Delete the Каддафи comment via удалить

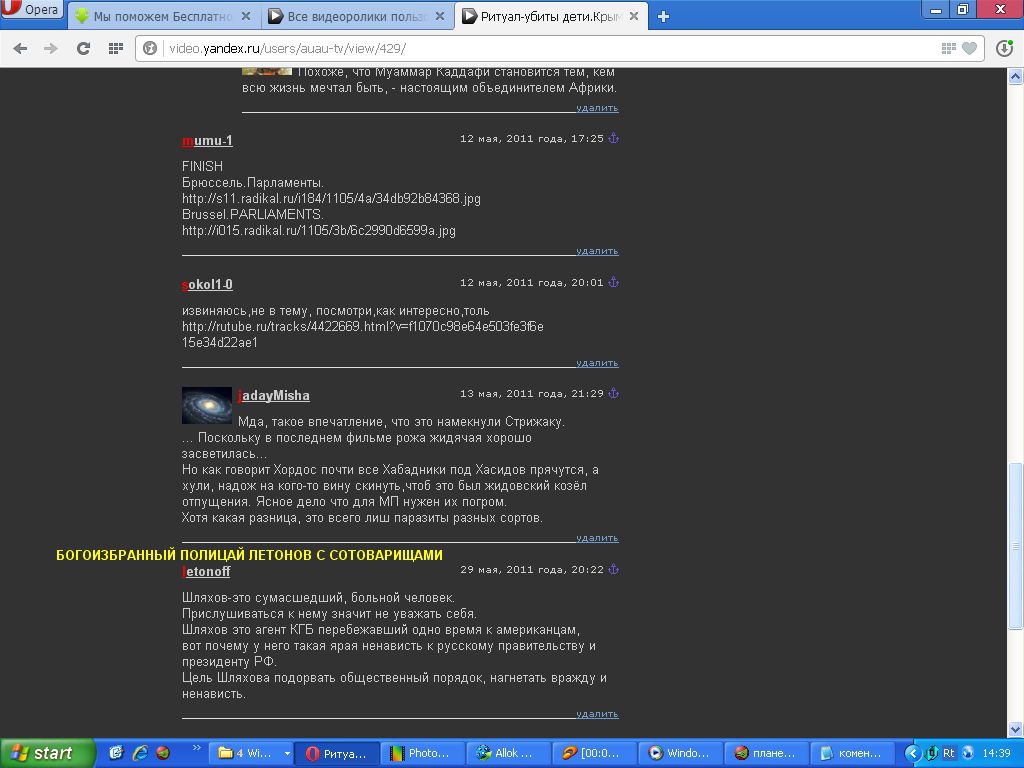597,108
